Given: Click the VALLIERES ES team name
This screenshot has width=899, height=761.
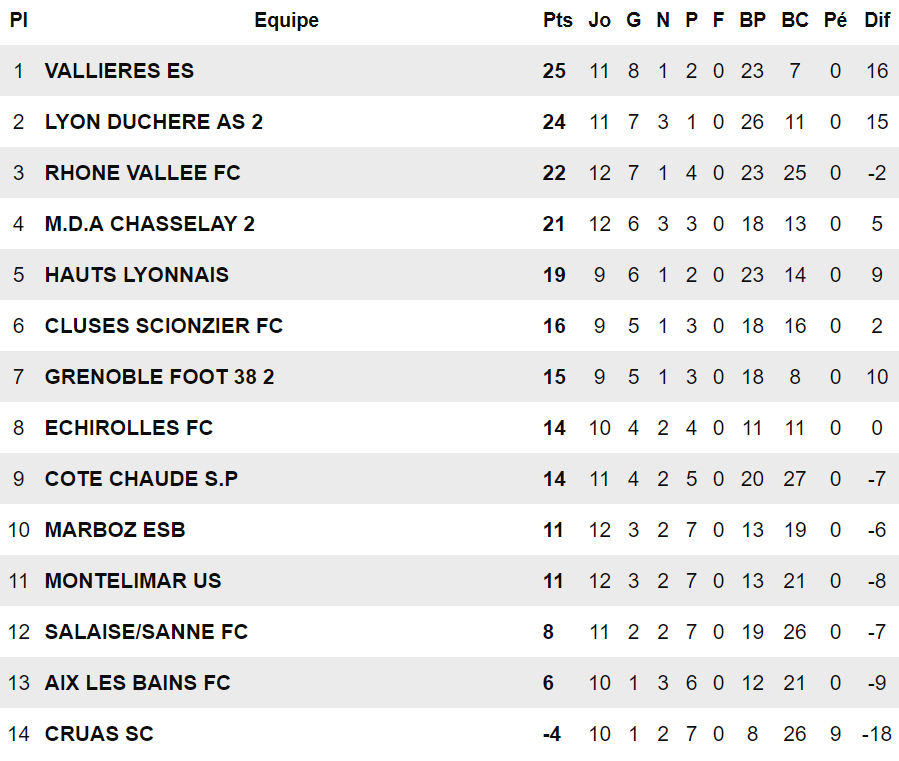Looking at the screenshot, I should coord(119,71).
